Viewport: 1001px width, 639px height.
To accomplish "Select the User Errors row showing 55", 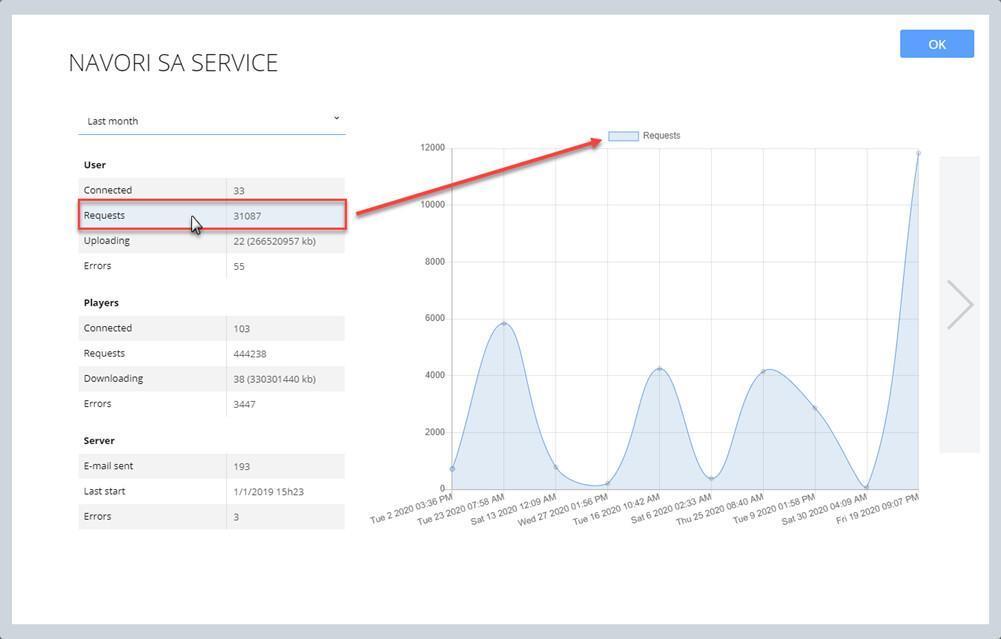I will [x=212, y=266].
